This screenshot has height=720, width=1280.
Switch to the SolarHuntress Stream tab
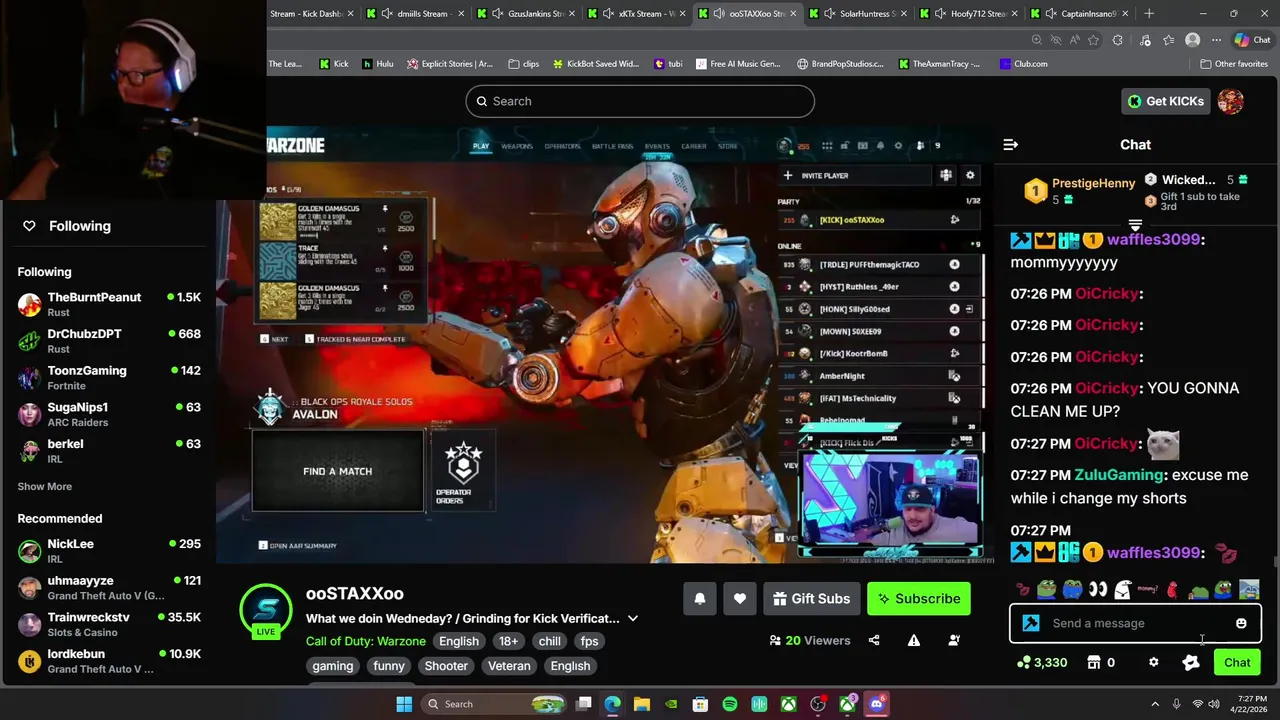[x=858, y=14]
